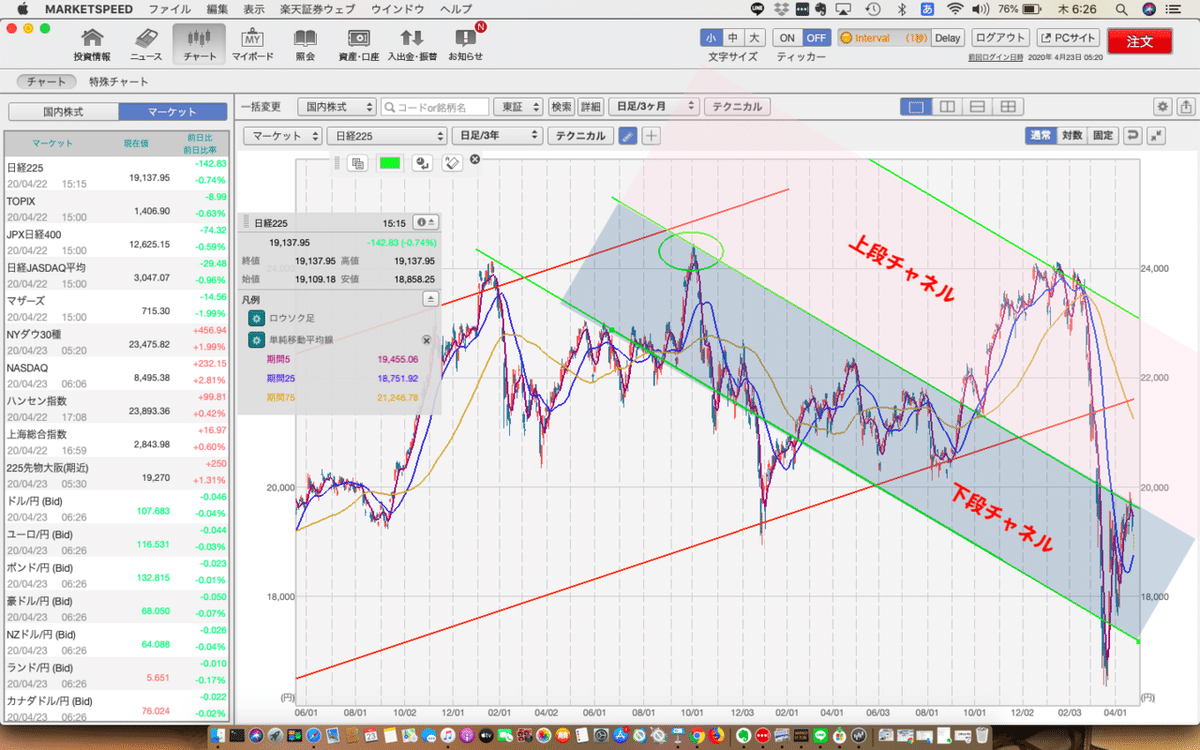The width and height of the screenshot is (1200, 750).
Task: Click the share/export icon
Action: click(1186, 106)
